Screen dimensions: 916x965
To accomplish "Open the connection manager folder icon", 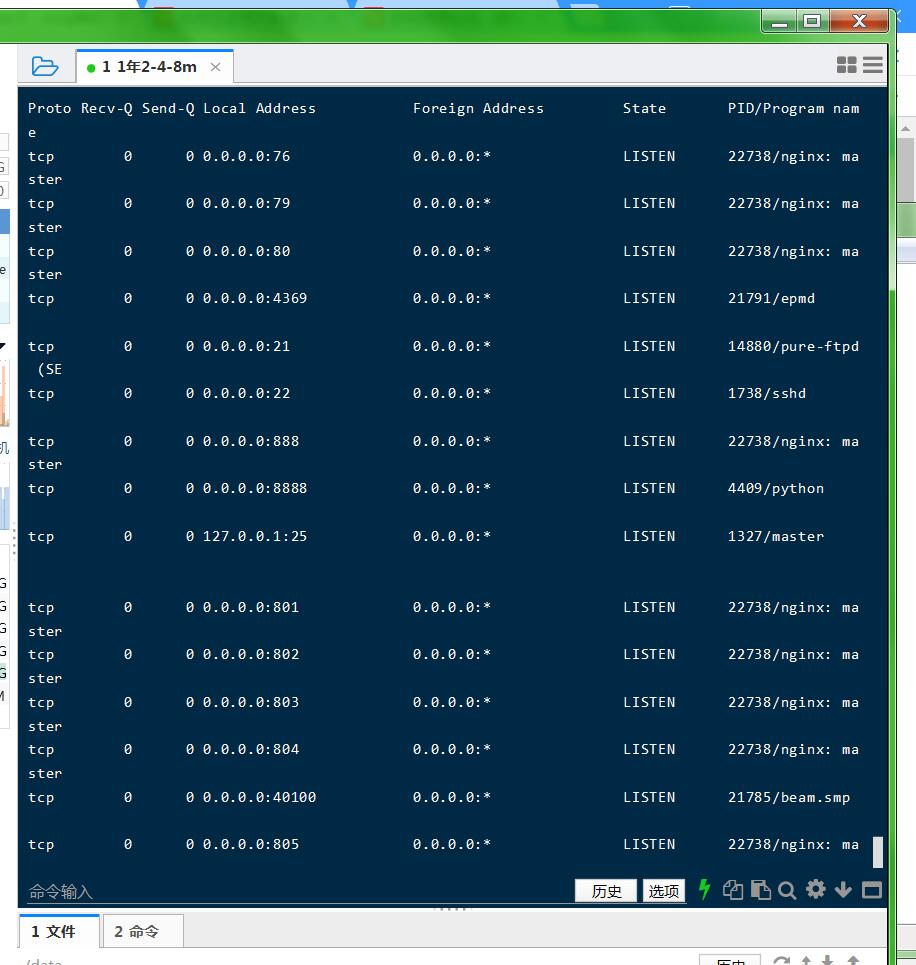I will (x=45, y=66).
